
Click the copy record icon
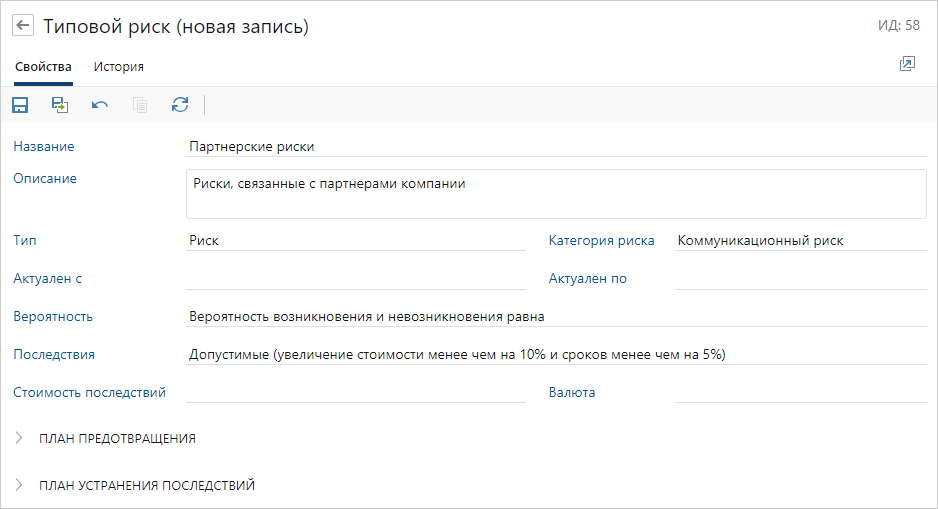140,105
